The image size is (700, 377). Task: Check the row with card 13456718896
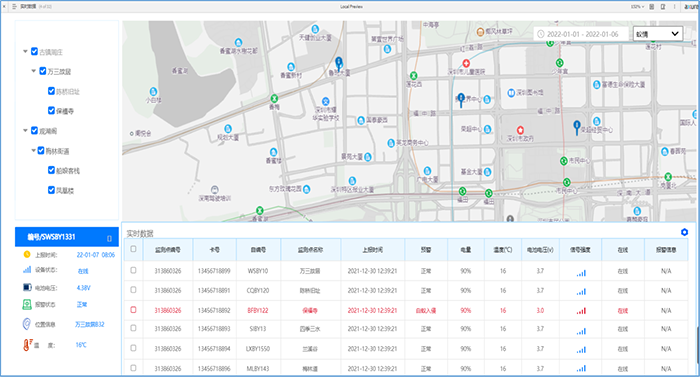(x=133, y=368)
